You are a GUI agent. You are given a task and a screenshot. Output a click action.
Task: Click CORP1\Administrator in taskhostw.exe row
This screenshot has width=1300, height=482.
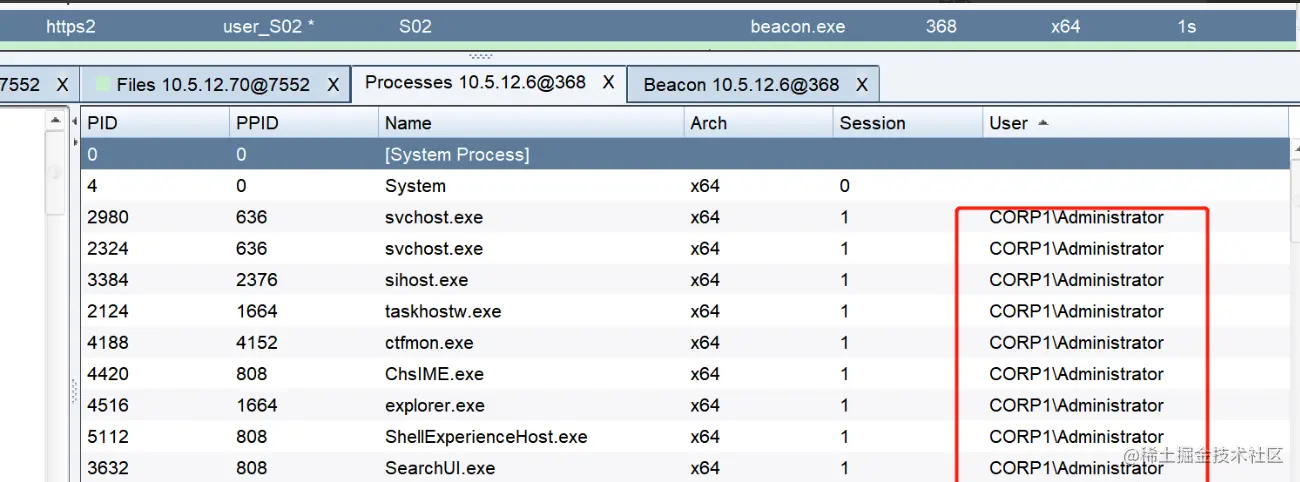point(1077,311)
